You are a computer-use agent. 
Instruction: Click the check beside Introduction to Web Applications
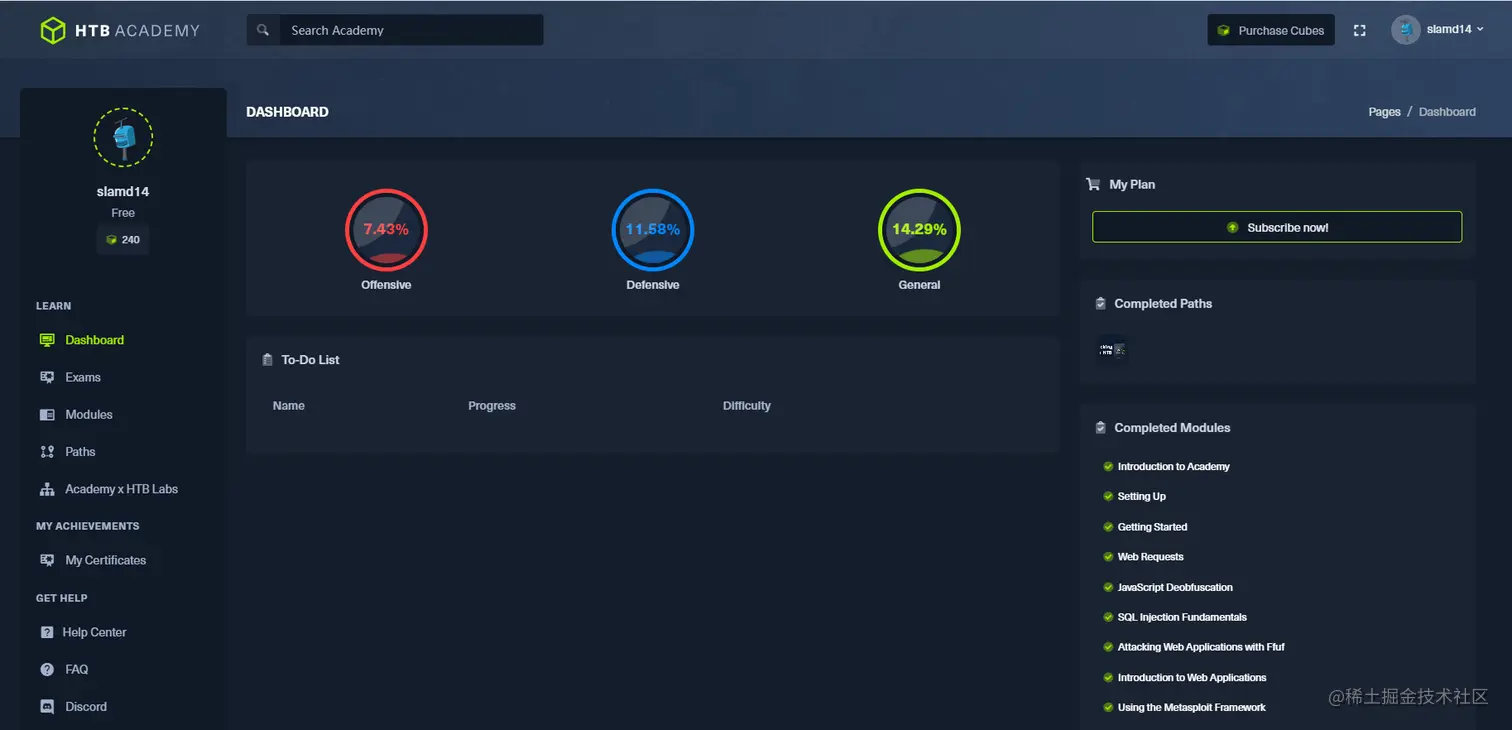[1108, 677]
